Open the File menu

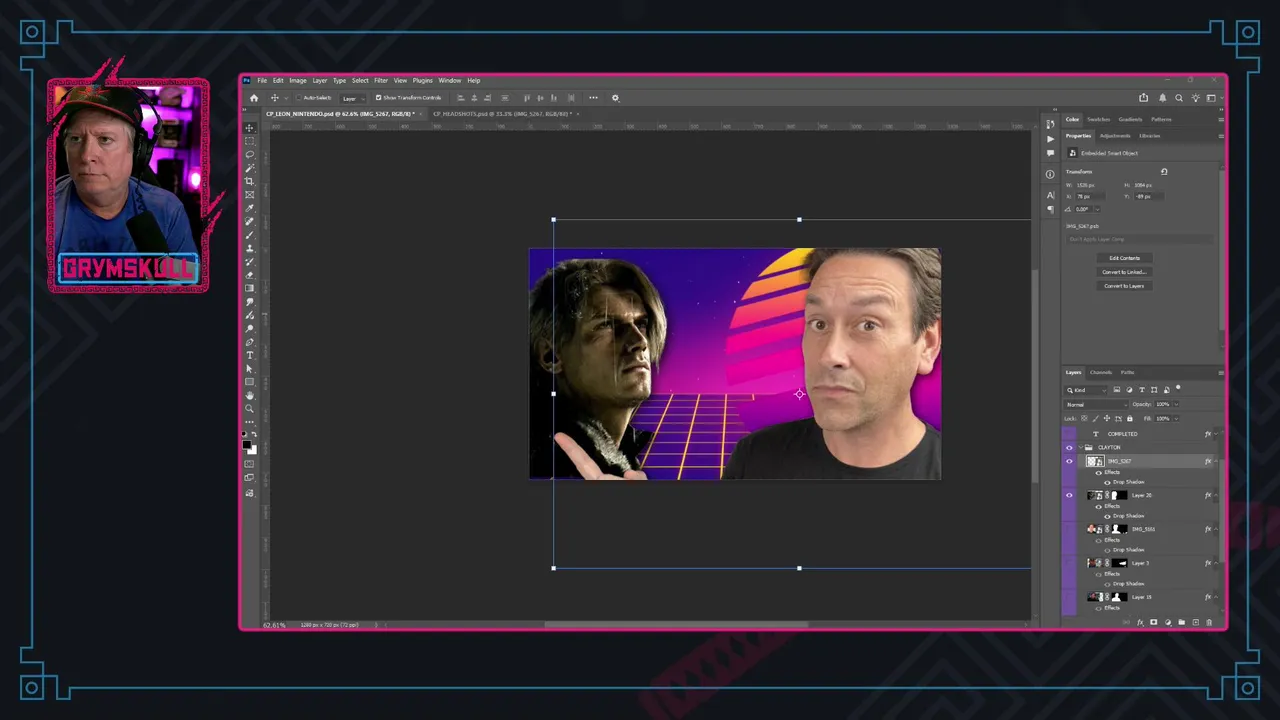coord(262,81)
